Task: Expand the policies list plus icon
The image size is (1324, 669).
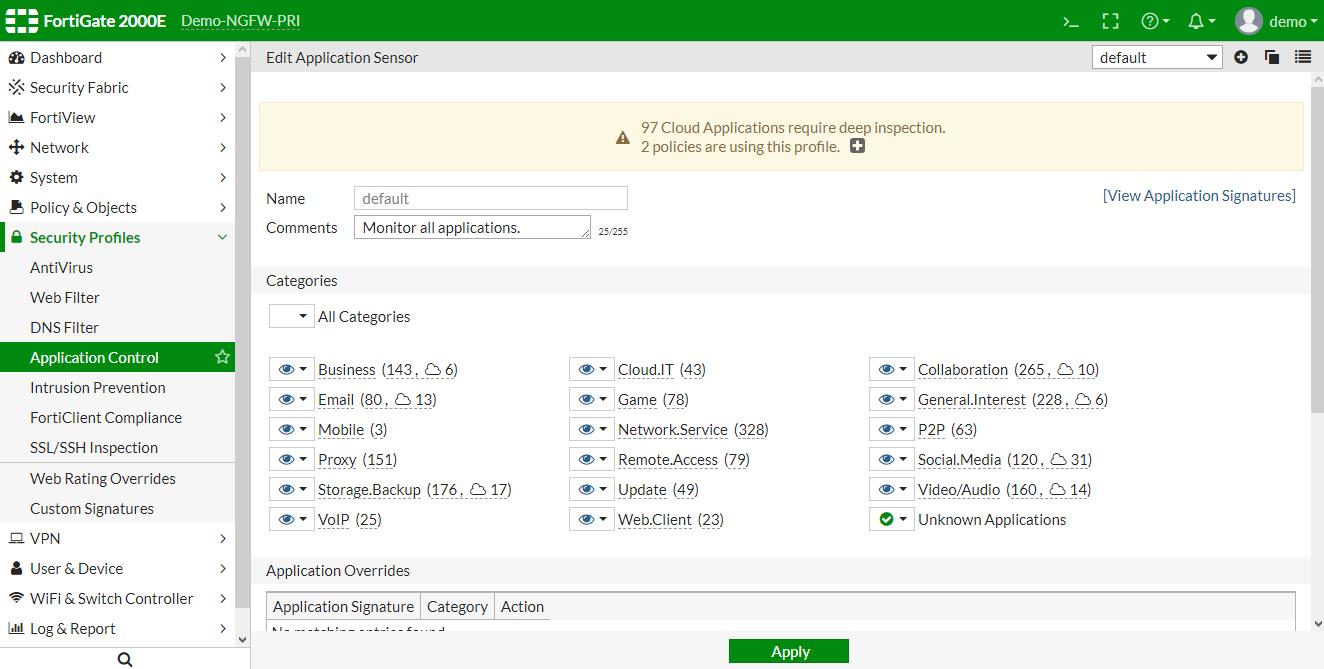Action: coord(857,146)
